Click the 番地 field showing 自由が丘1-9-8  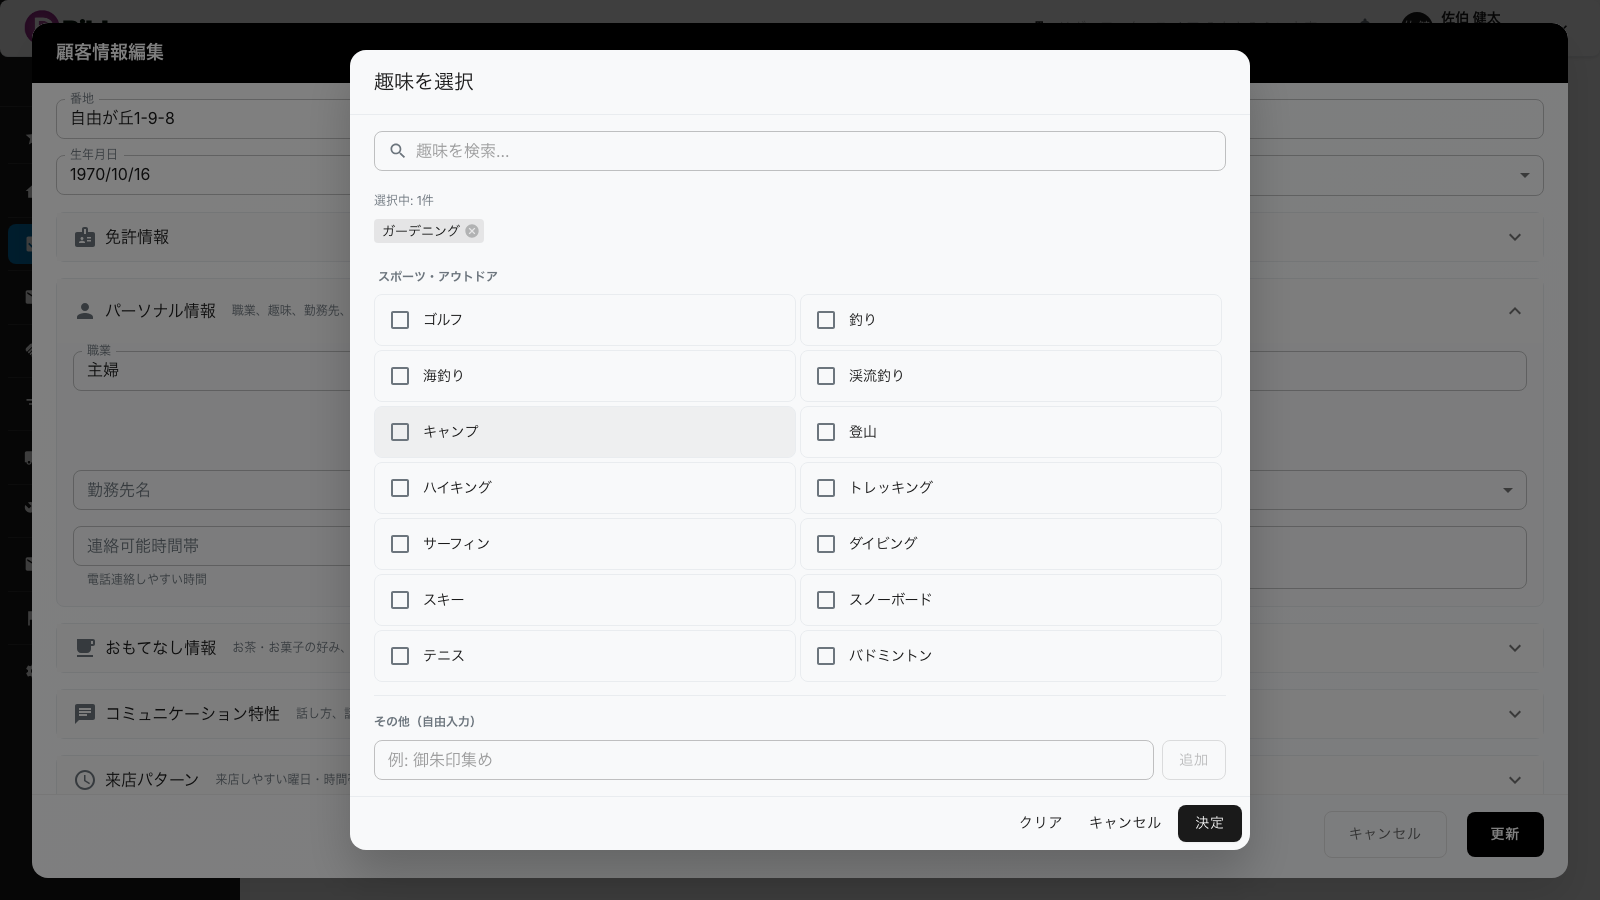click(x=203, y=118)
